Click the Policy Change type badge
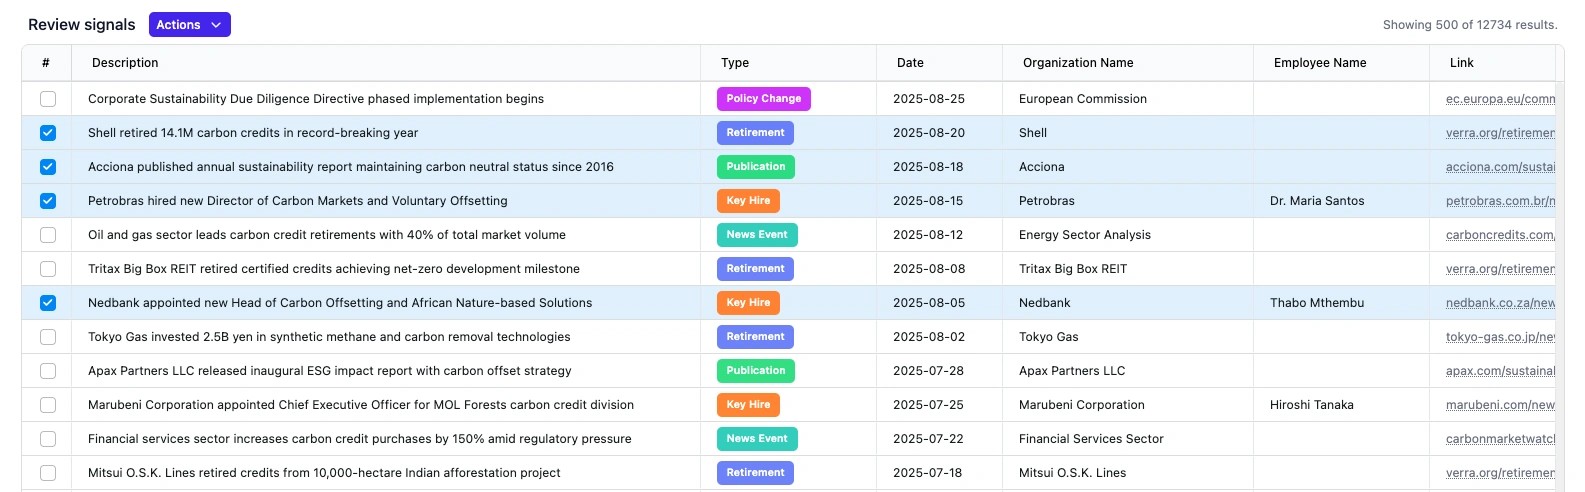This screenshot has height=492, width=1585. pyautogui.click(x=763, y=99)
